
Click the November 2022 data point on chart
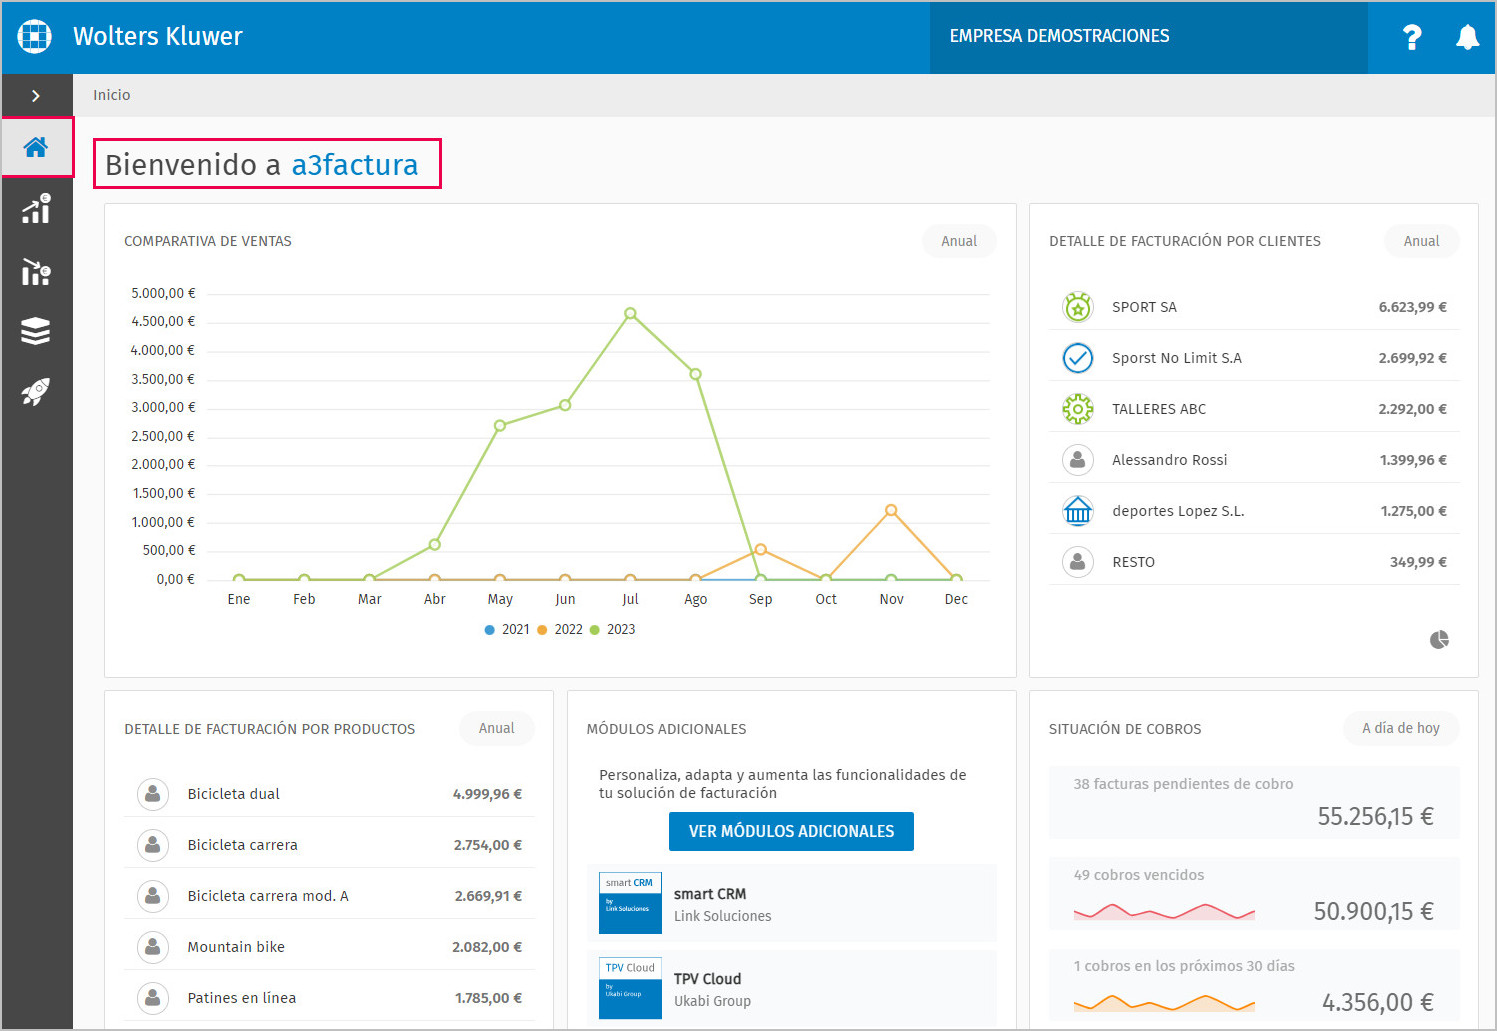click(x=891, y=510)
